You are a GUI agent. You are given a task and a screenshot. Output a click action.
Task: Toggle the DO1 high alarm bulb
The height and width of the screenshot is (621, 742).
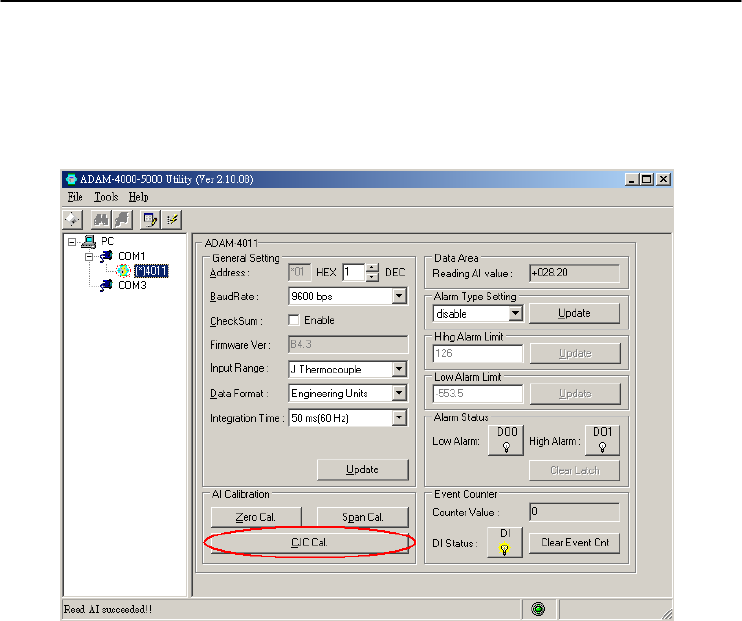(602, 440)
